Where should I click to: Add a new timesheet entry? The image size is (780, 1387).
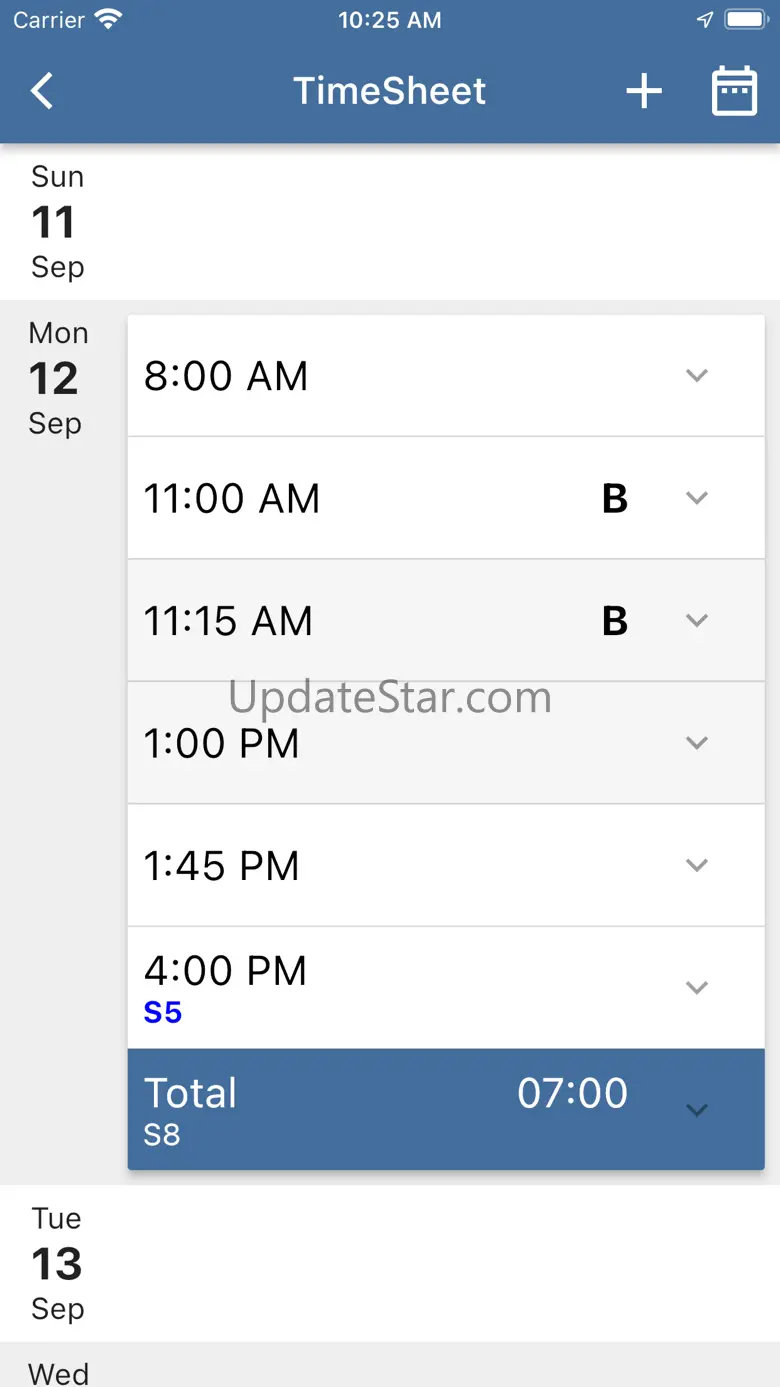point(644,92)
